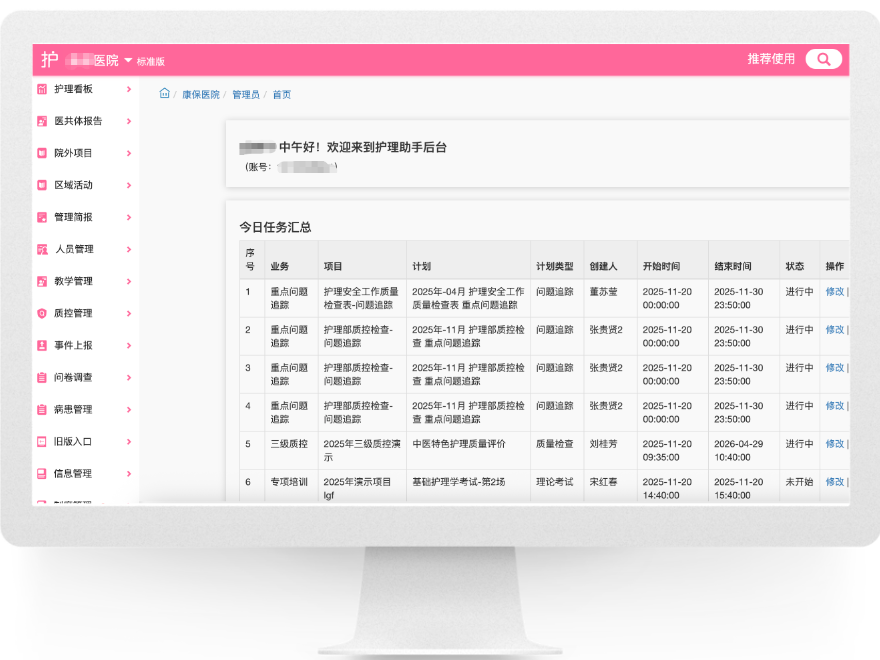The image size is (880, 660).
Task: Open the hospital selector dropdown arrow
Action: 128,60
